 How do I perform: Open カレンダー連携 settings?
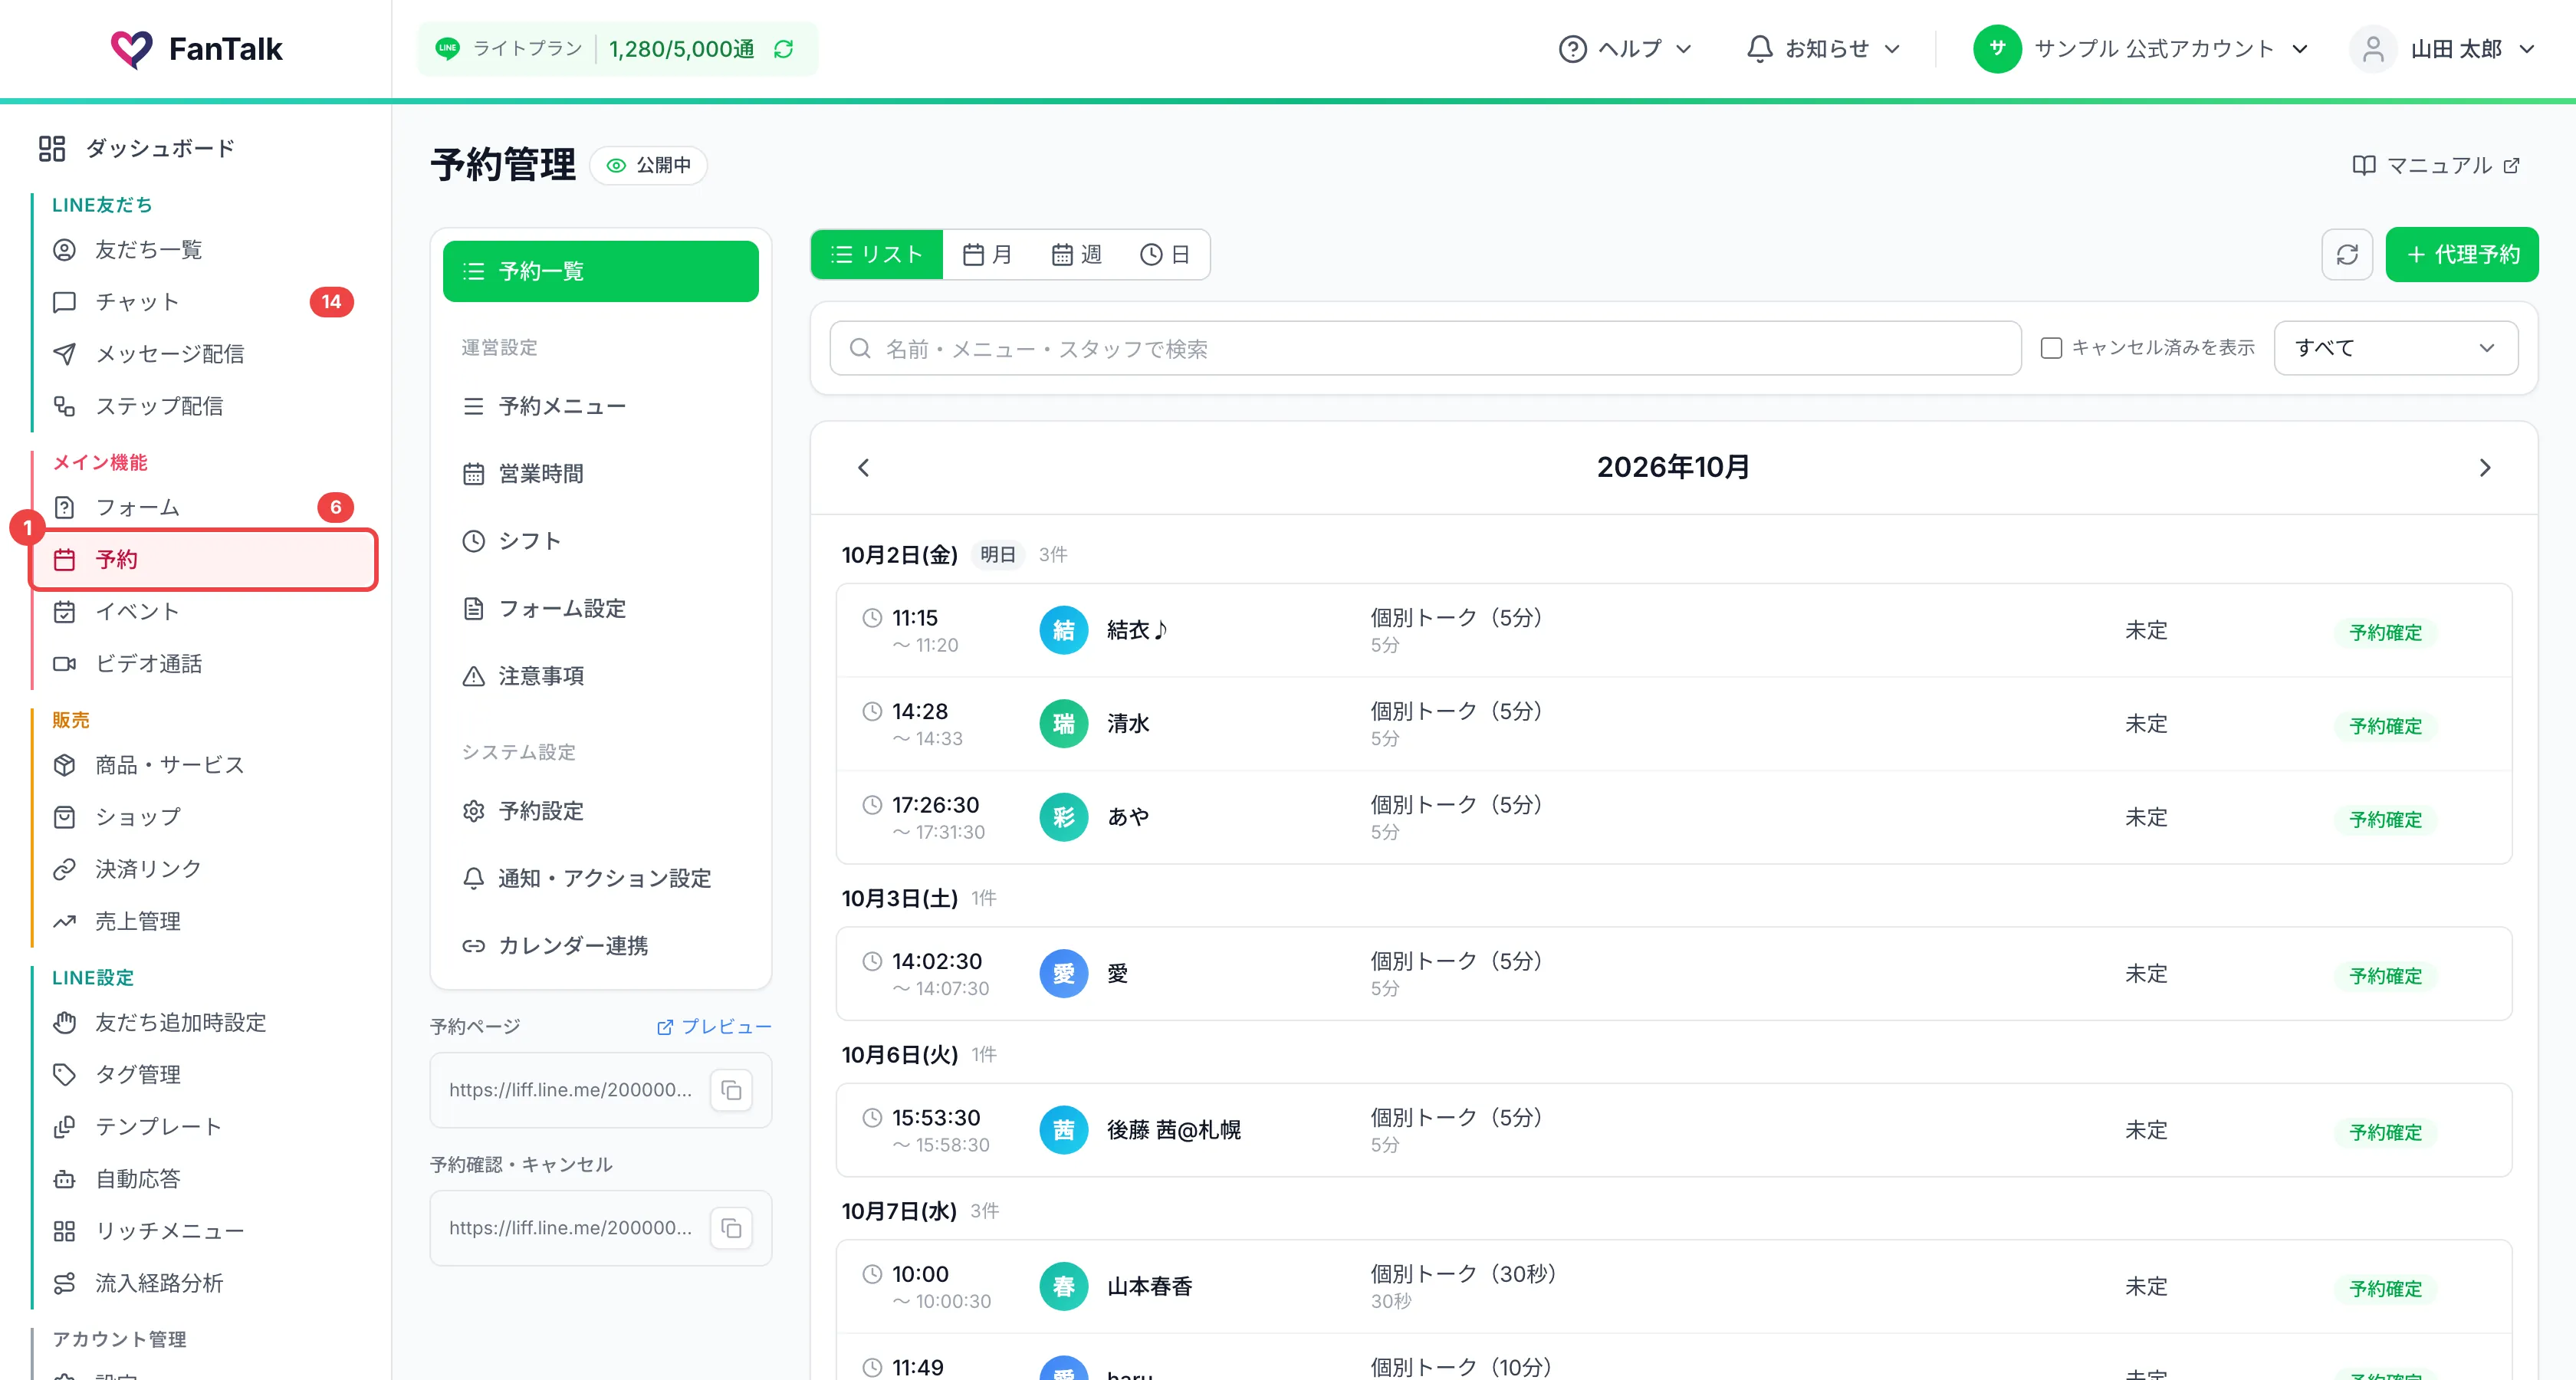(x=600, y=946)
